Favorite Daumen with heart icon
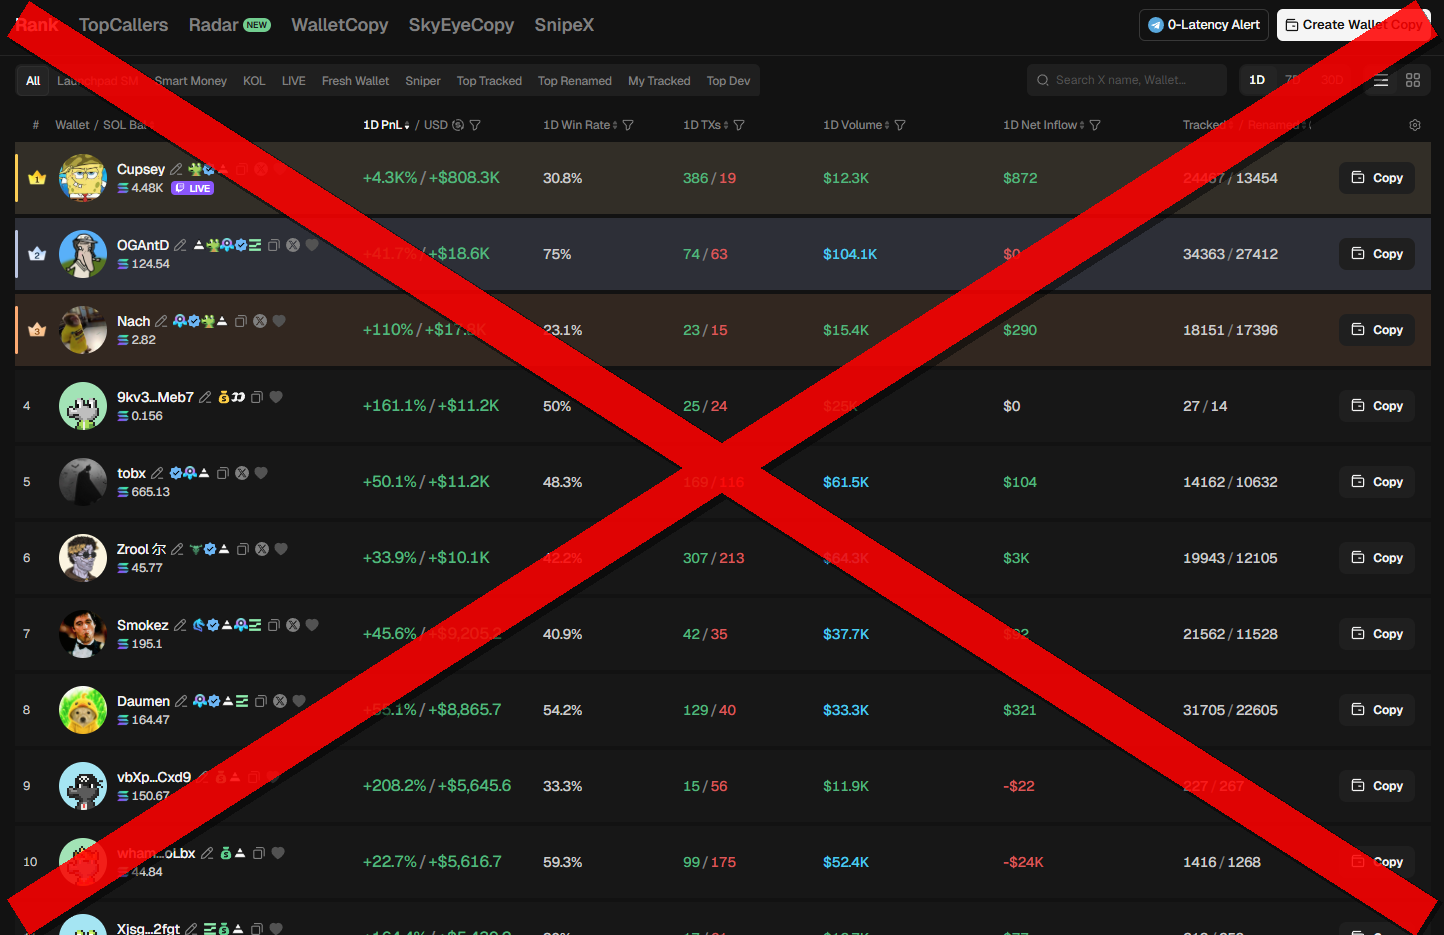 [x=299, y=701]
